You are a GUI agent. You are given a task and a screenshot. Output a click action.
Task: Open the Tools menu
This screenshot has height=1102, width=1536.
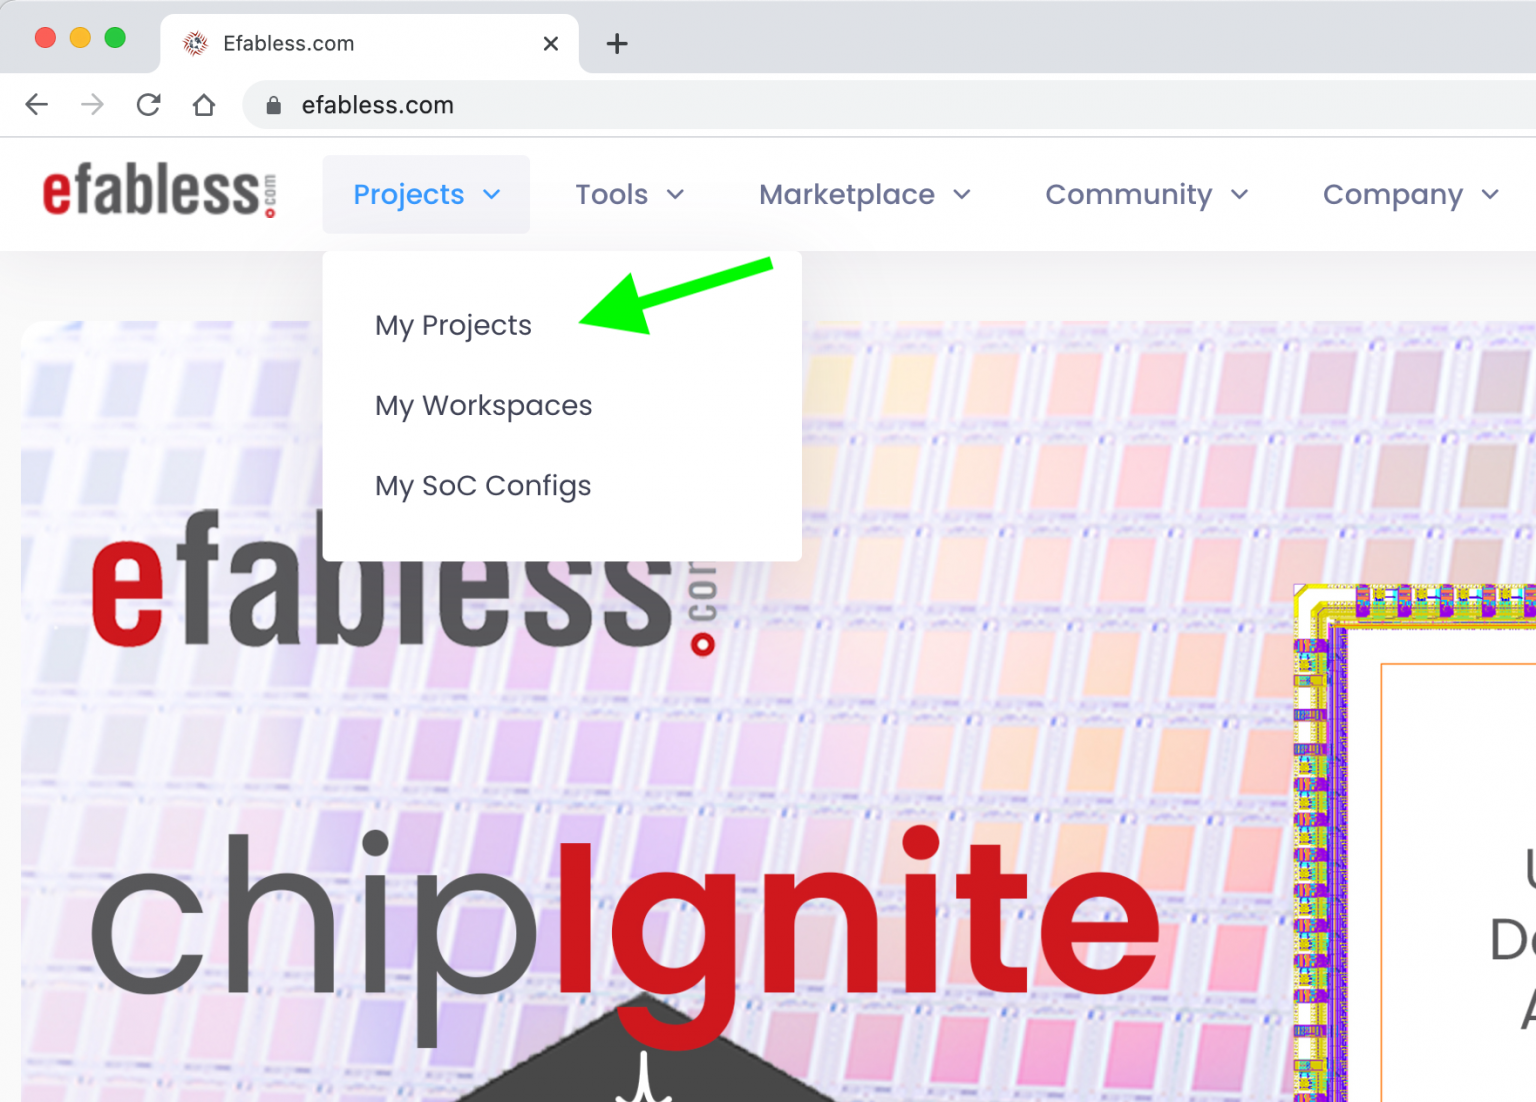point(630,194)
